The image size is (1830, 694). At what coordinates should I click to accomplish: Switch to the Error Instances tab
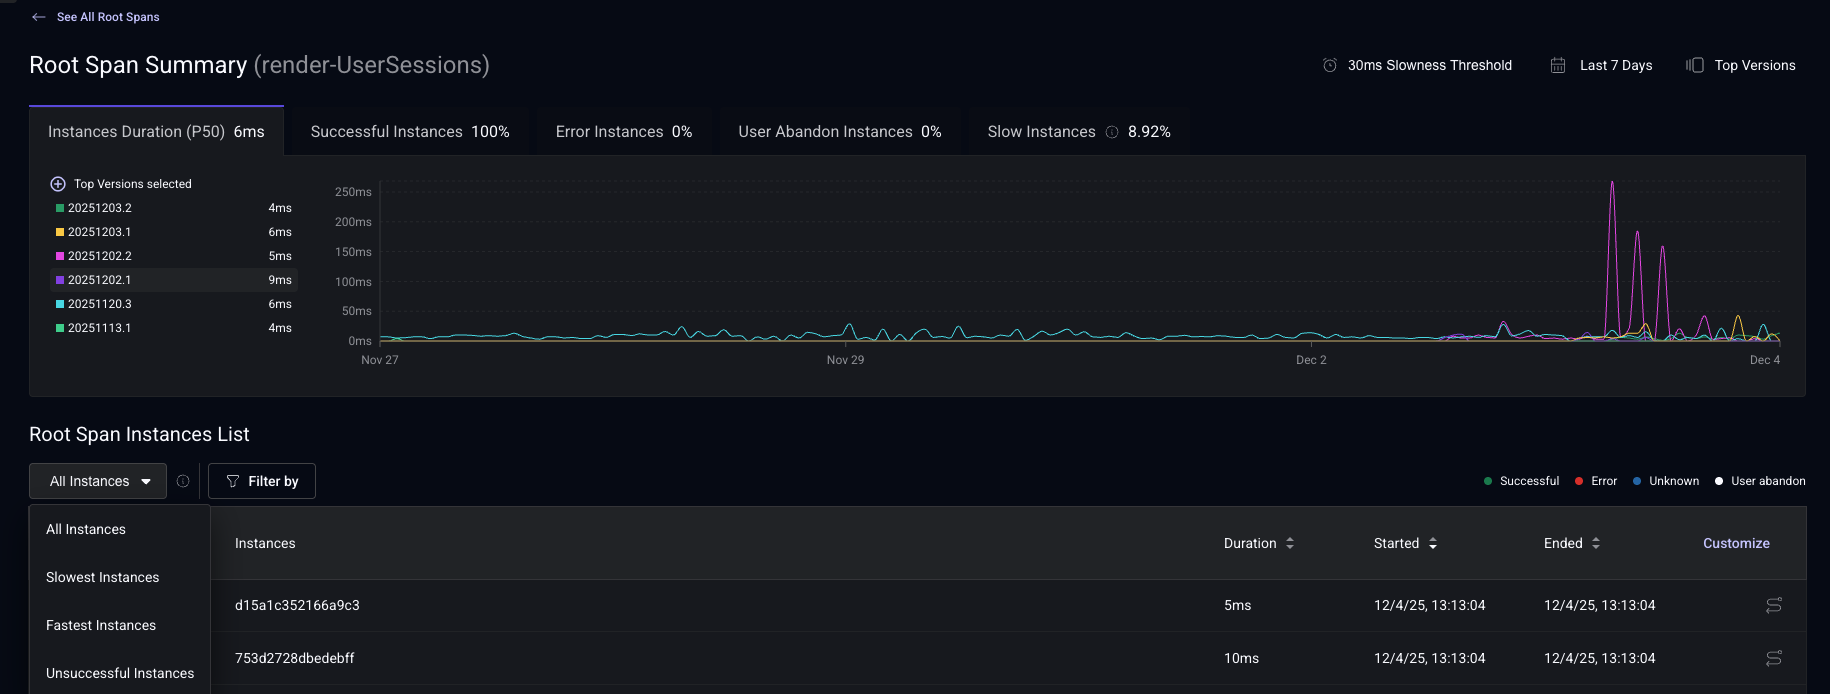click(623, 132)
